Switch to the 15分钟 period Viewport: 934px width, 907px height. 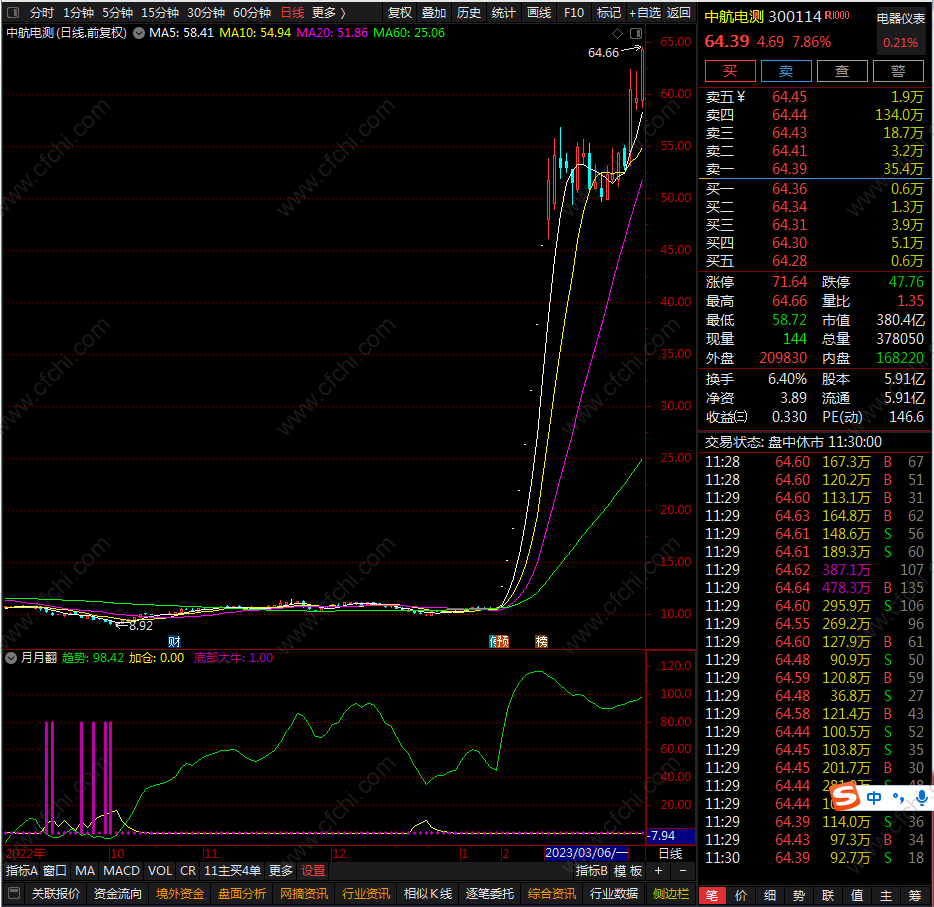[x=160, y=13]
